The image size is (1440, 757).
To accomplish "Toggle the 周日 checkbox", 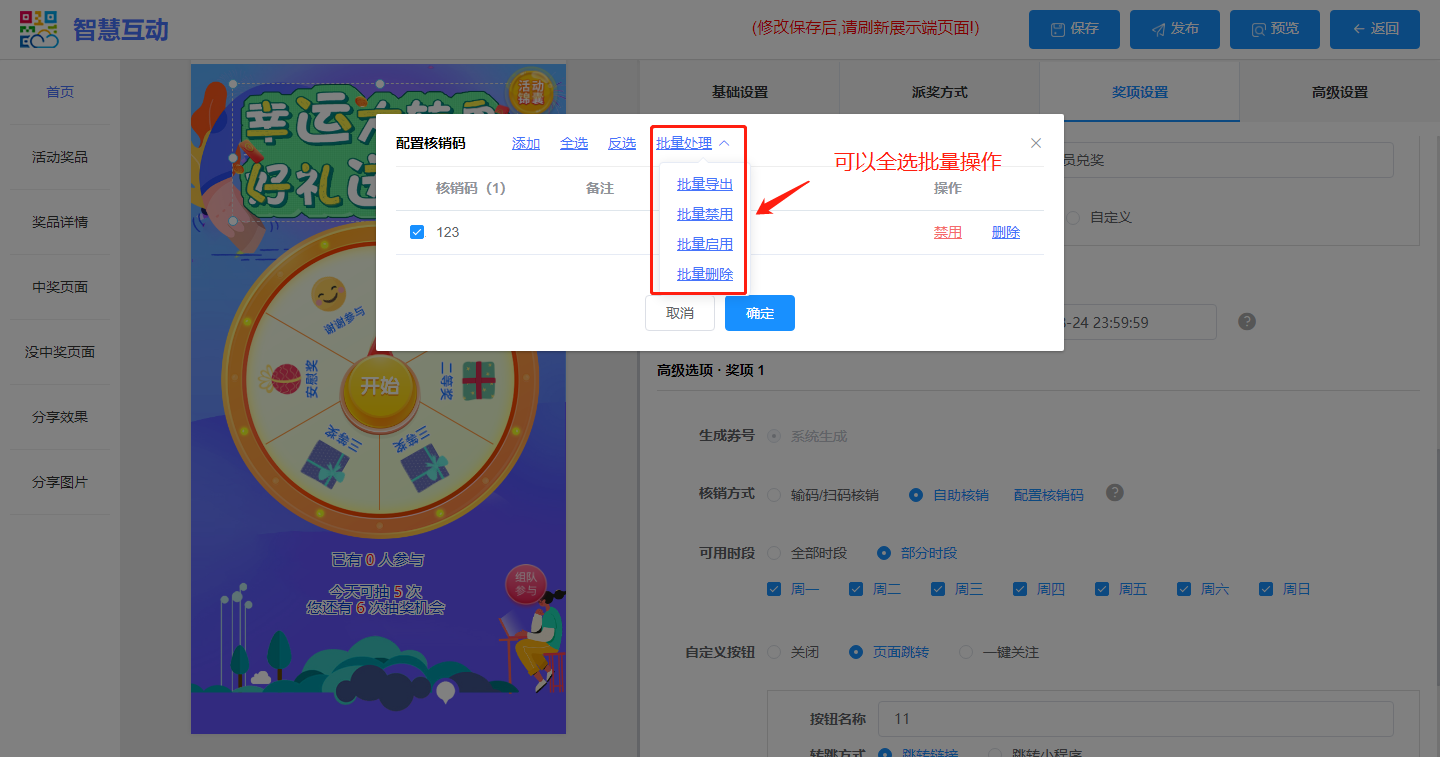I will (1266, 589).
